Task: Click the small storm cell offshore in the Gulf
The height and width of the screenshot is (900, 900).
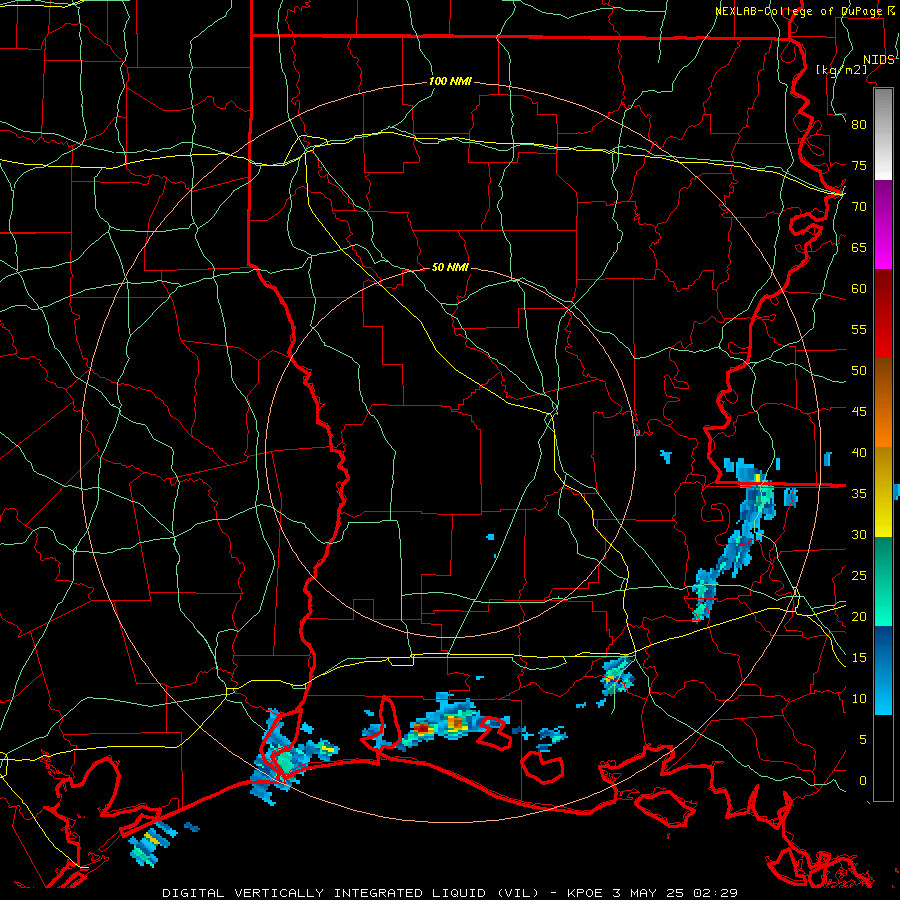Action: coord(151,843)
